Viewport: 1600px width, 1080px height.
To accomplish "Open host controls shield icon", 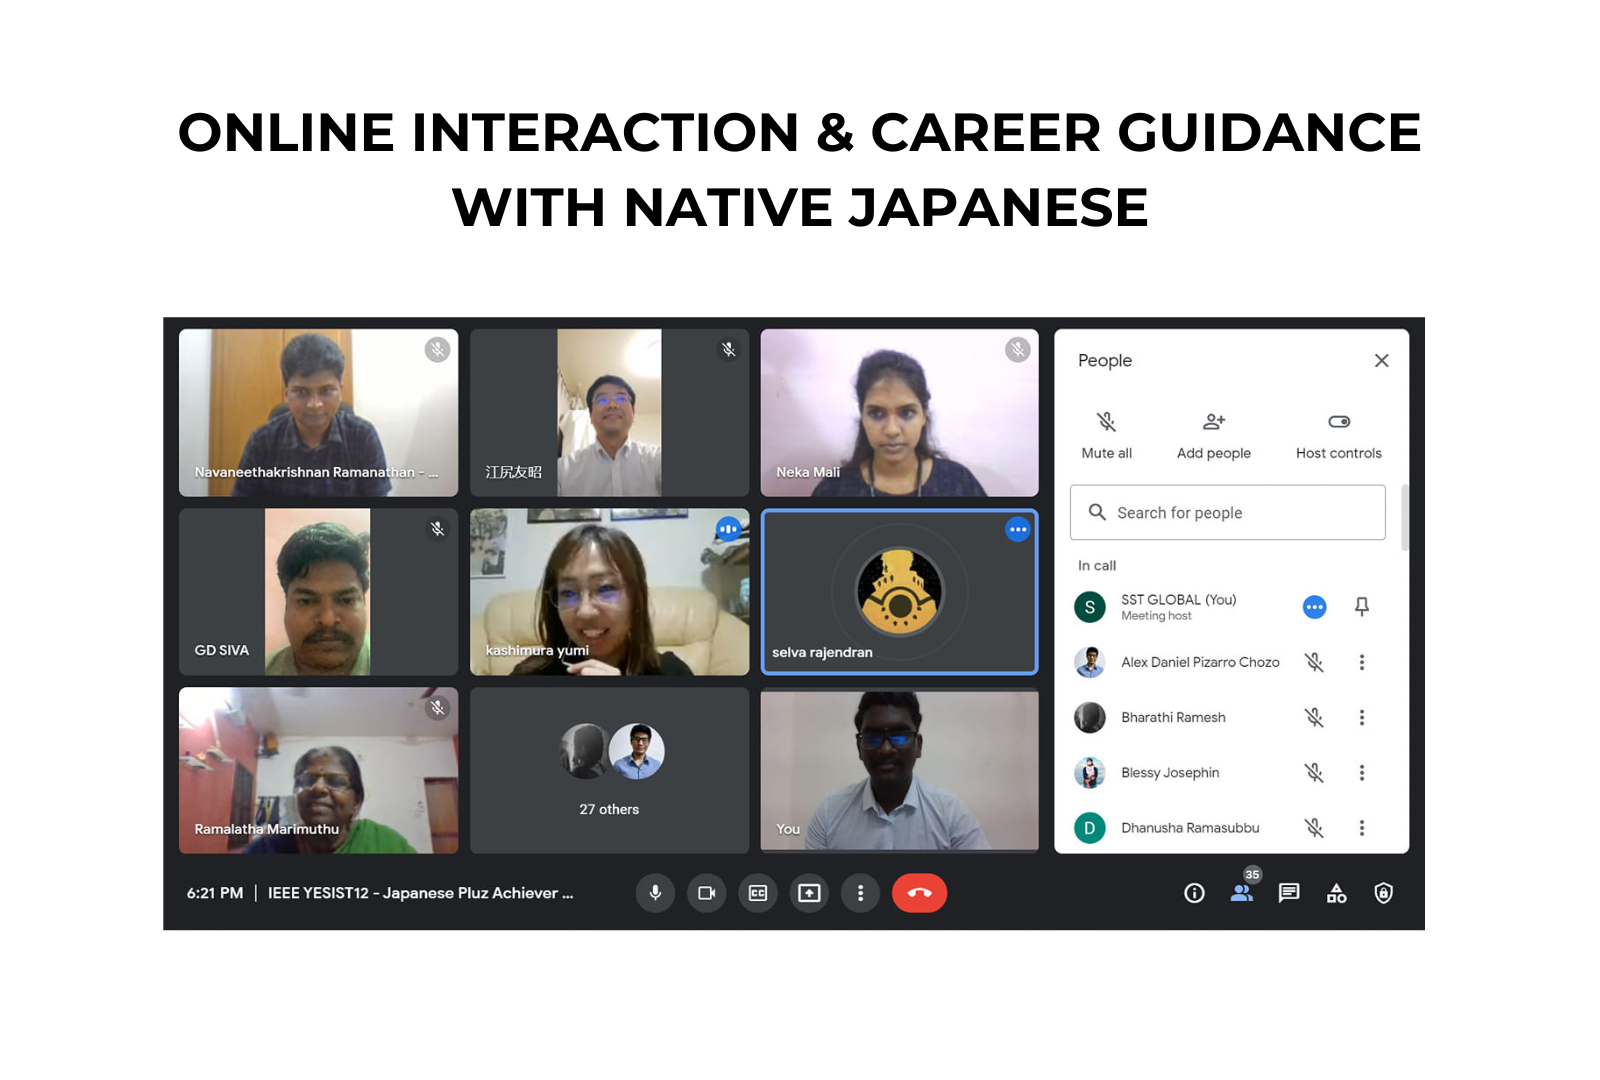I will 1383,893.
